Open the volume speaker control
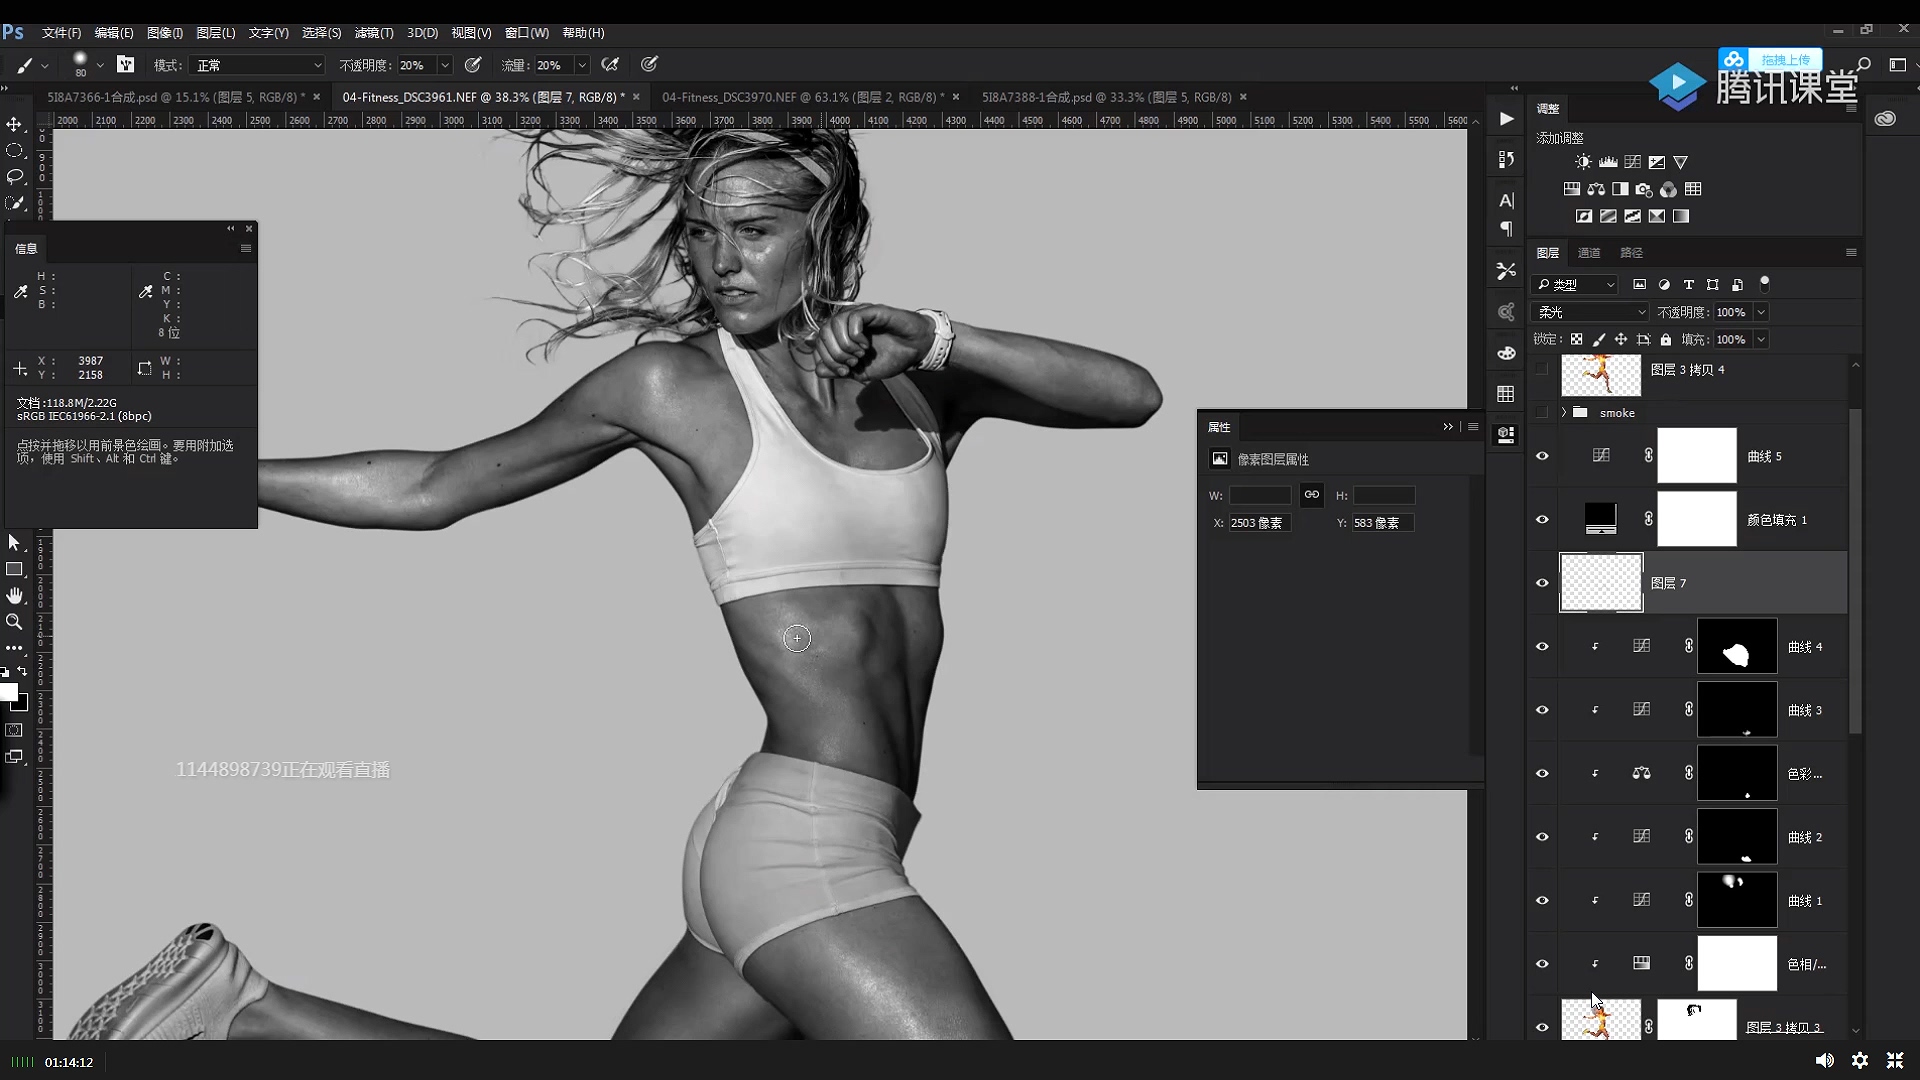The image size is (1920, 1080). [1824, 1060]
